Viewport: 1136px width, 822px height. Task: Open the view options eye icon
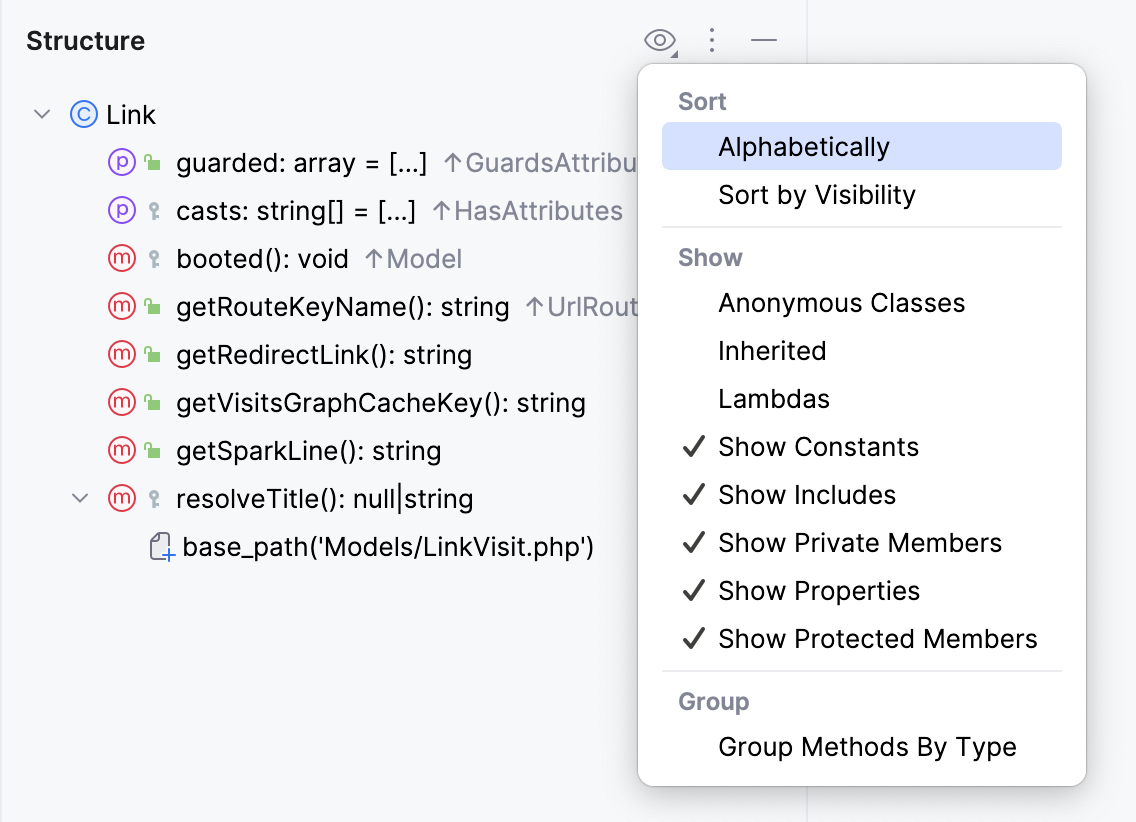point(658,40)
